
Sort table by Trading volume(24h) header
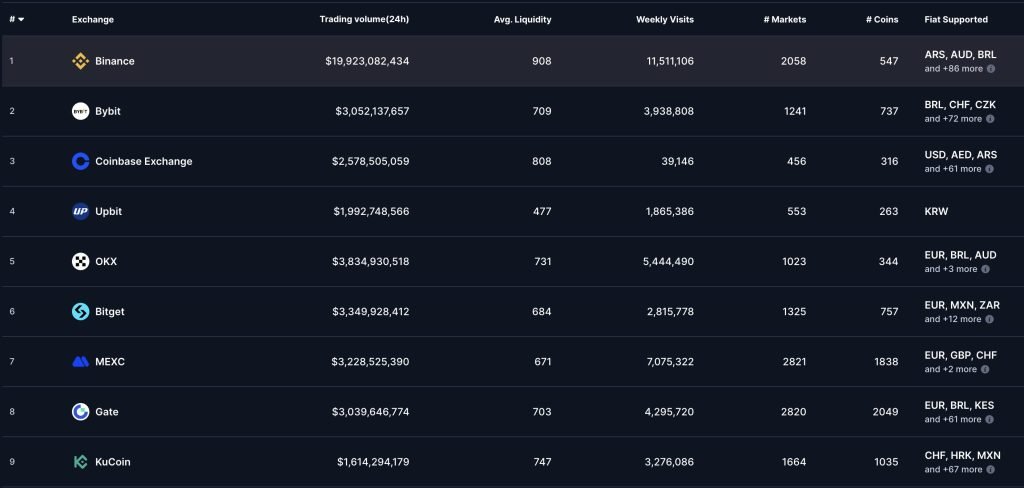tap(364, 19)
